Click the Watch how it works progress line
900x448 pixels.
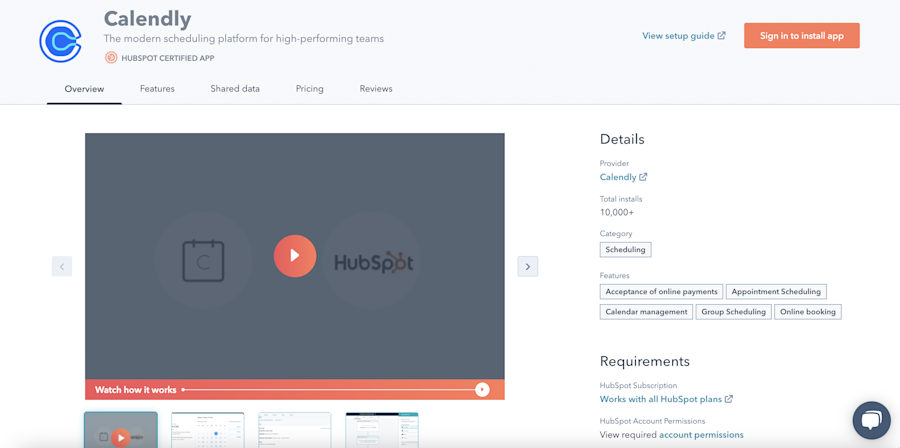coord(328,389)
